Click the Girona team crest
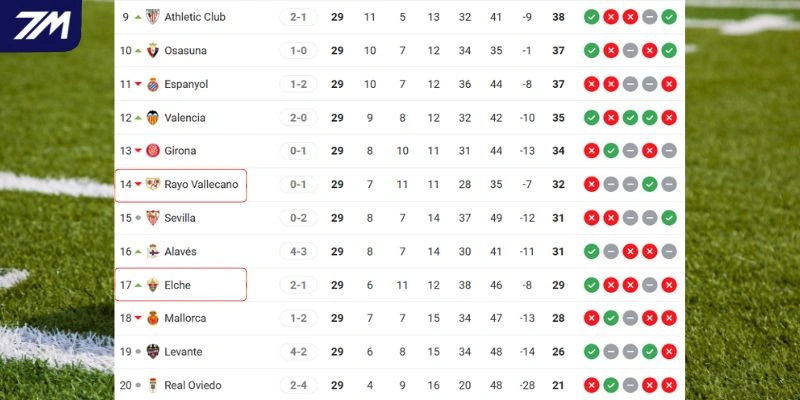 153,151
